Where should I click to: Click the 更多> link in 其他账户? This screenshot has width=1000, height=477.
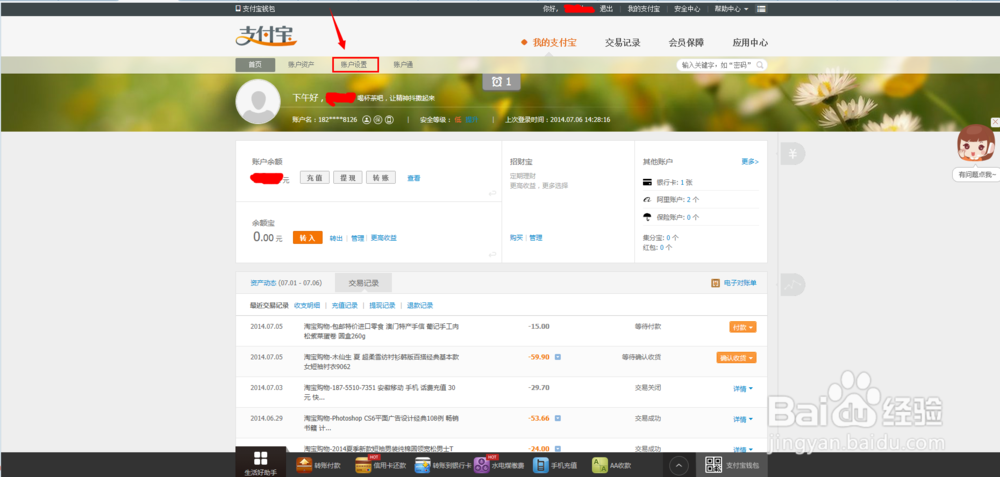tap(750, 161)
